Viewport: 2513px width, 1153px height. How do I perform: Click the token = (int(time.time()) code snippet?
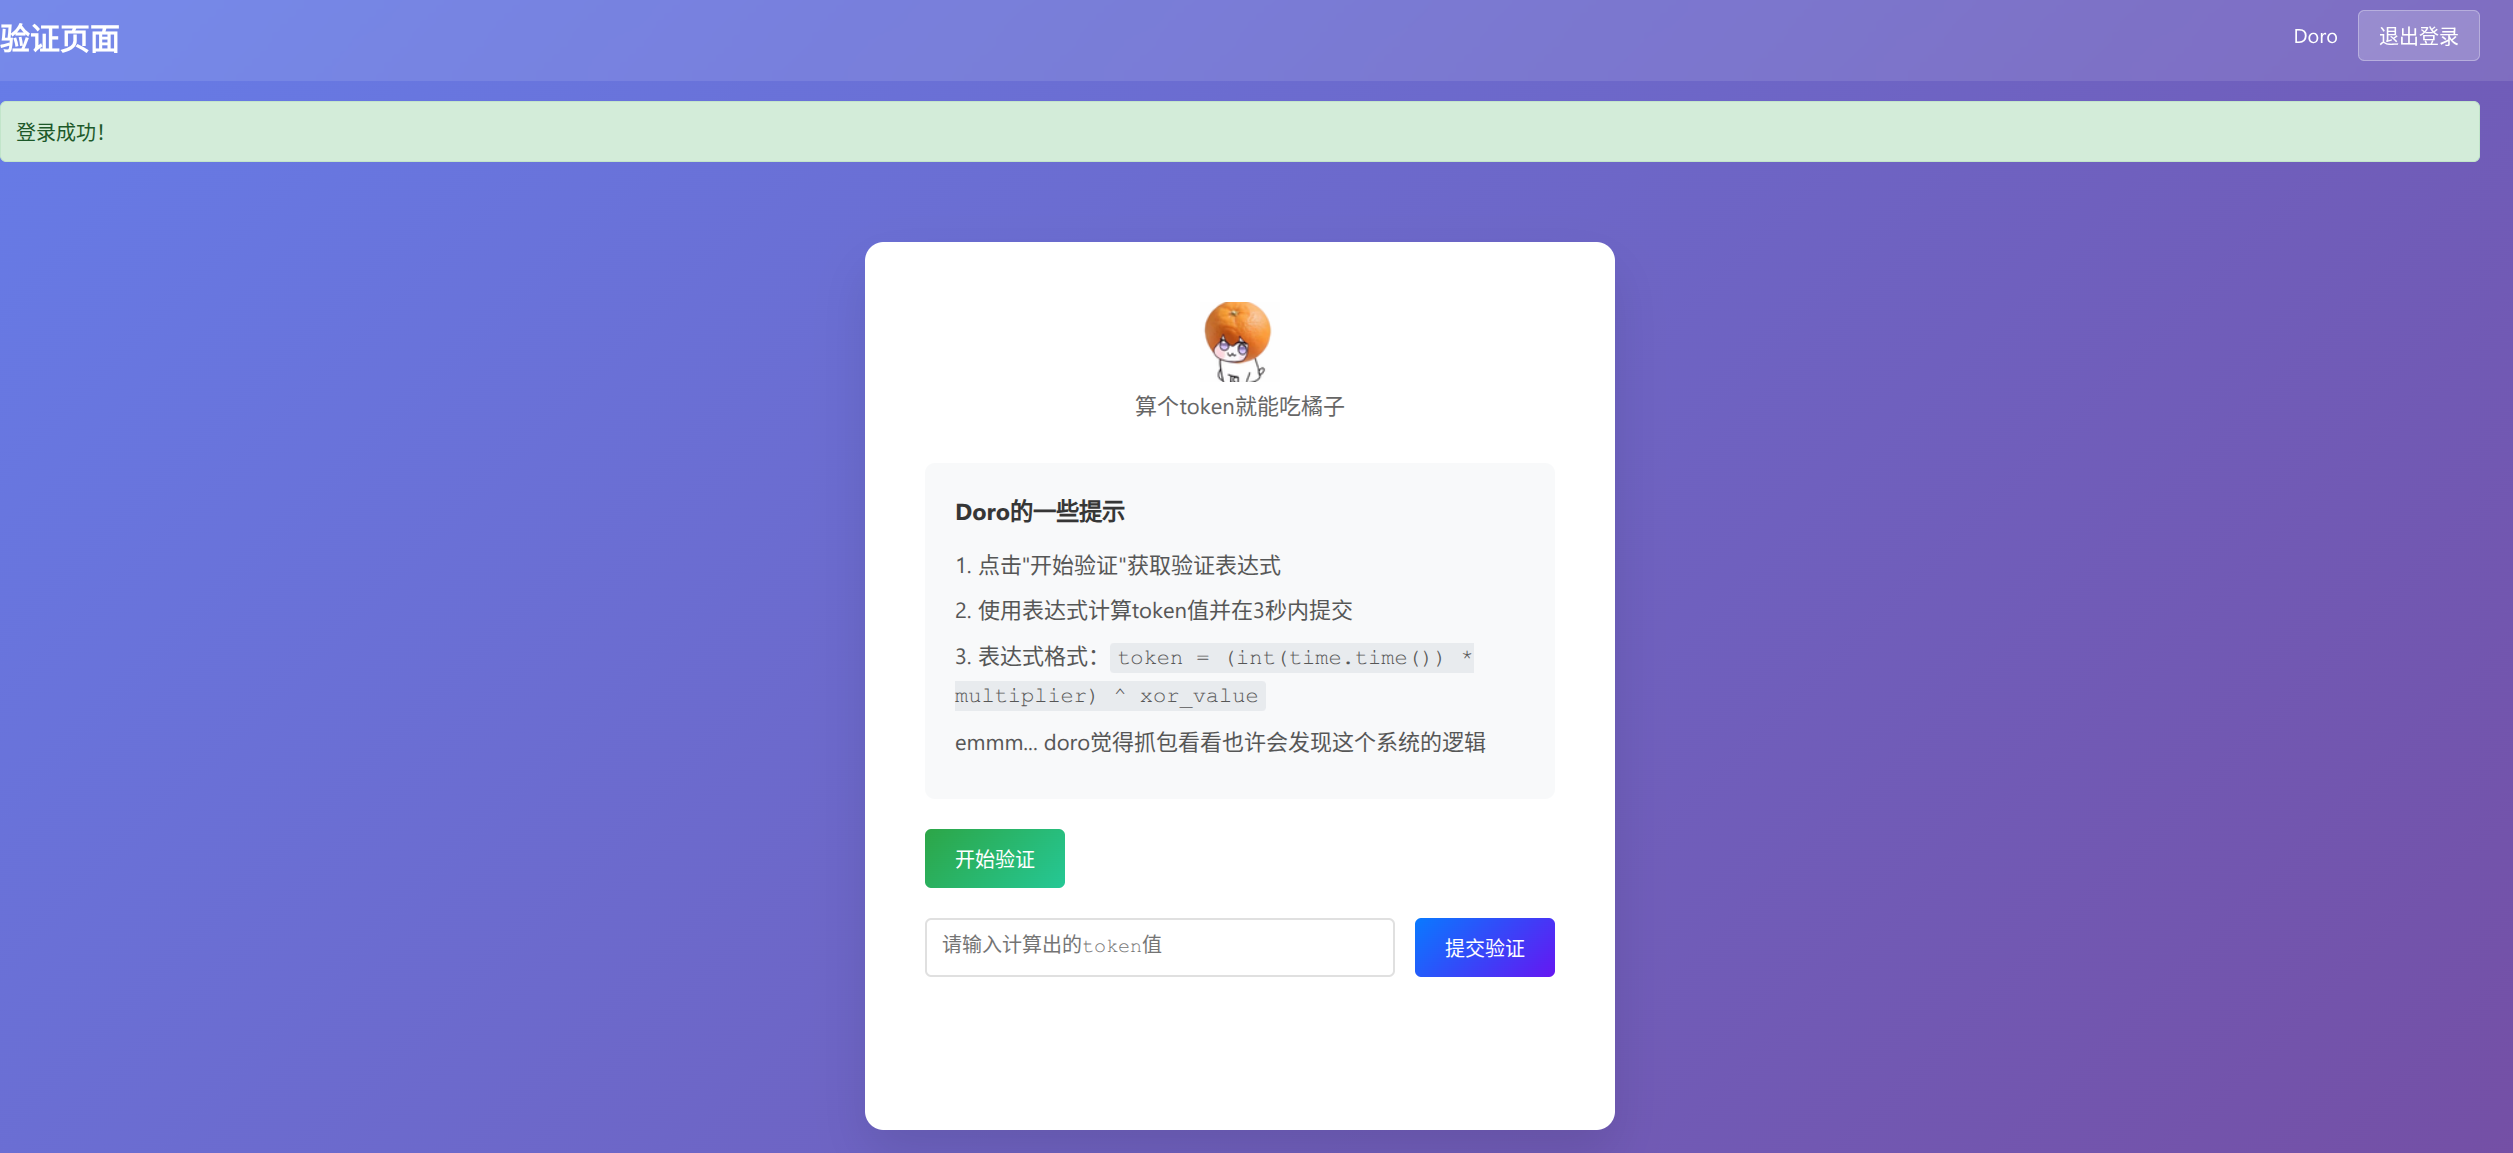1292,658
